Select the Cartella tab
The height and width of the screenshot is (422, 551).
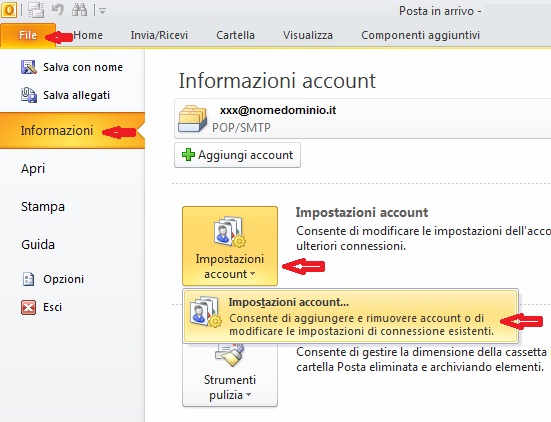pyautogui.click(x=235, y=35)
